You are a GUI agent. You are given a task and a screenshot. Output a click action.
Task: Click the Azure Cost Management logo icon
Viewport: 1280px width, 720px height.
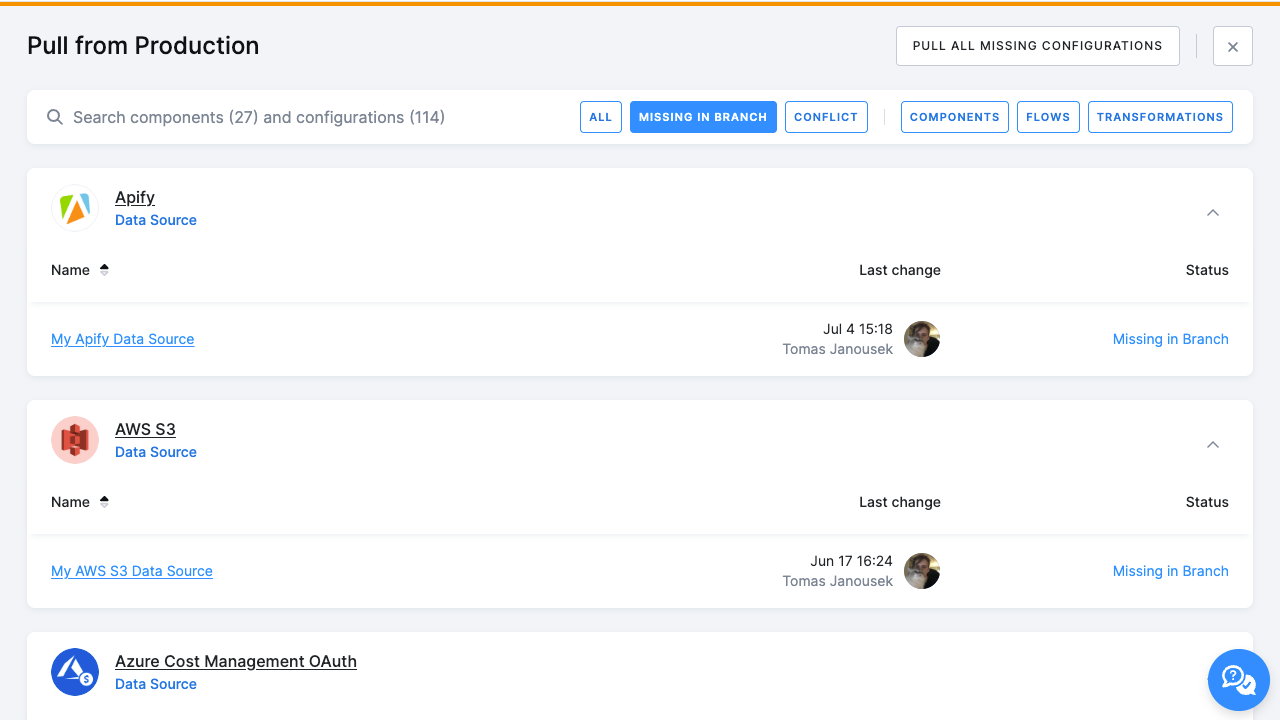point(75,672)
